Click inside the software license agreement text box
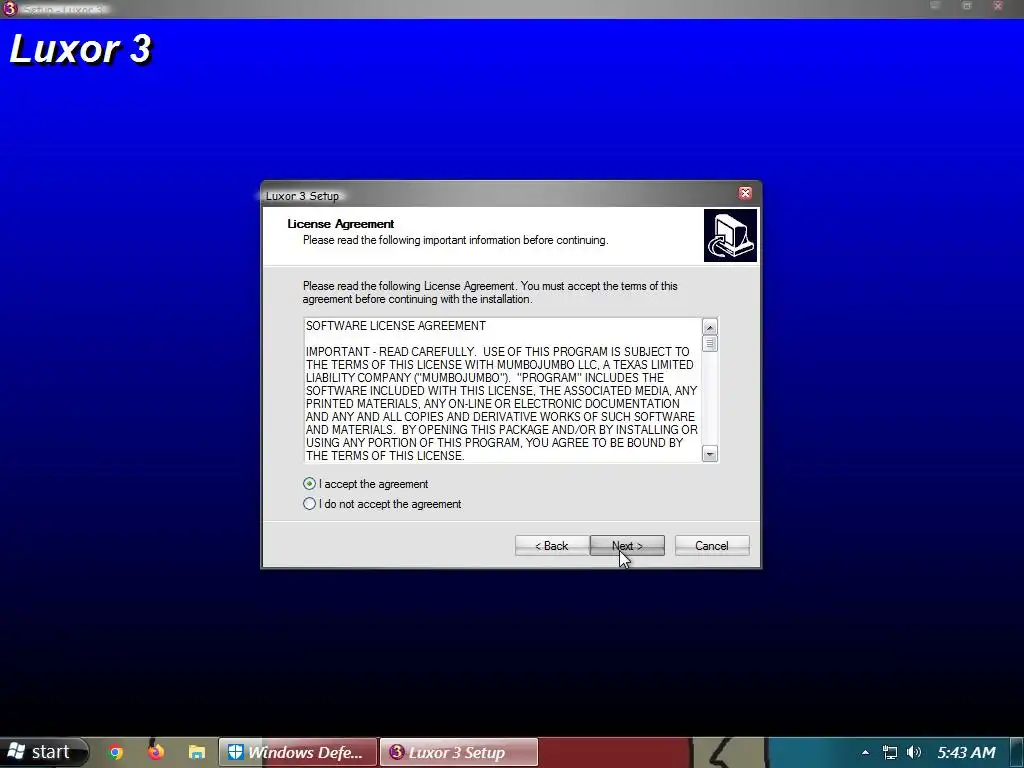Image resolution: width=1024 pixels, height=768 pixels. point(503,391)
